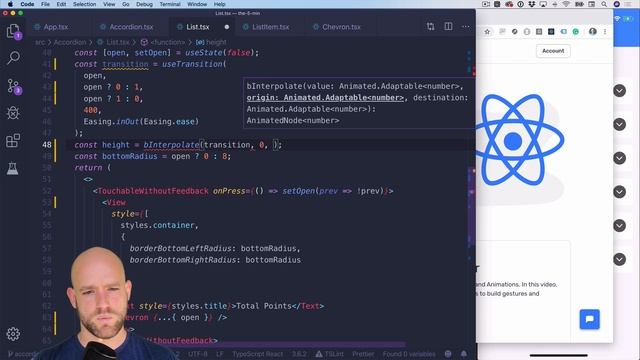This screenshot has width=640, height=360.
Task: Click the Open Changes compare icon
Action: coord(431,27)
